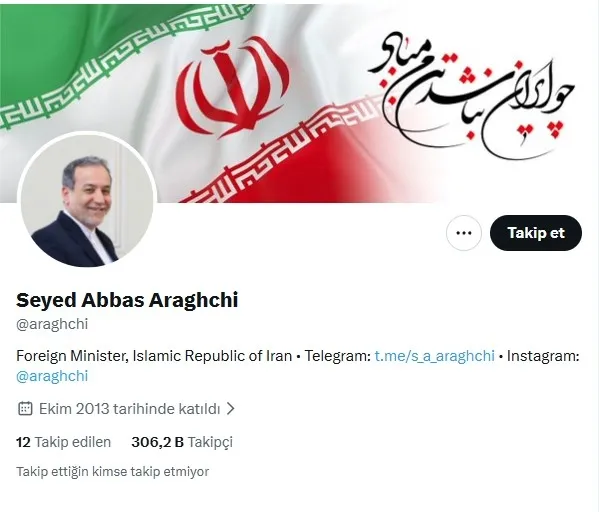Click the gray @araghchi handle under name
Image resolution: width=599 pixels, height=512 pixels.
[52, 324]
